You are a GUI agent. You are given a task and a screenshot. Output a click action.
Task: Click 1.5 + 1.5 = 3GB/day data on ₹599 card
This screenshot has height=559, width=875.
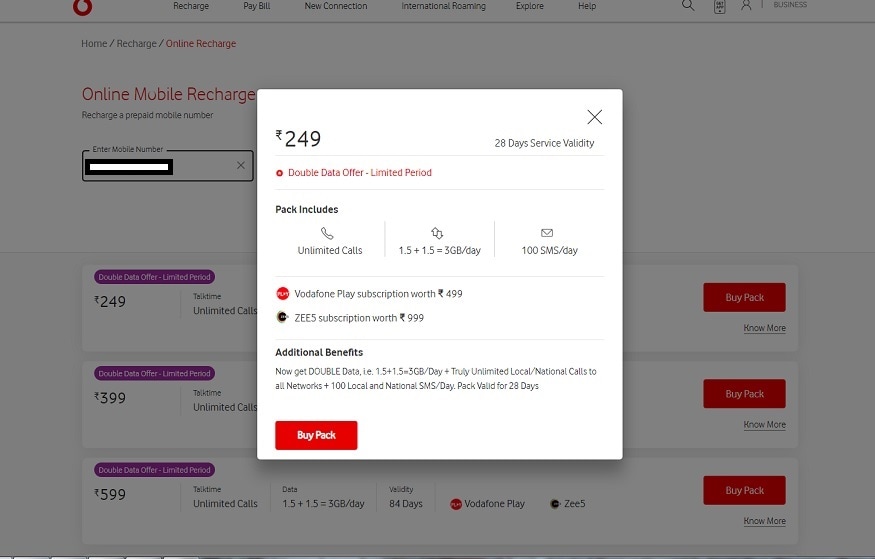coord(323,504)
